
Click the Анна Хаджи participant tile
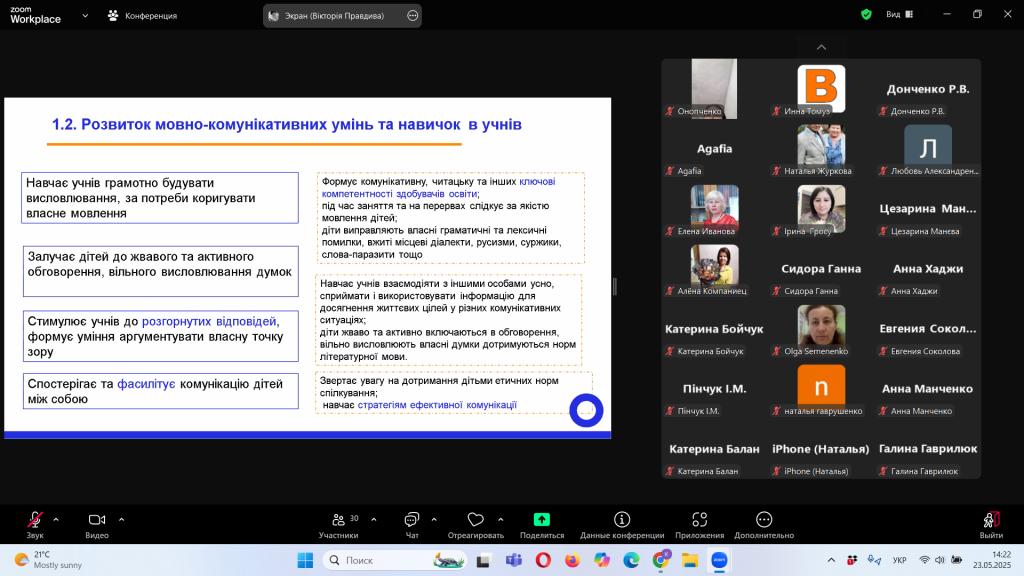[x=927, y=269]
